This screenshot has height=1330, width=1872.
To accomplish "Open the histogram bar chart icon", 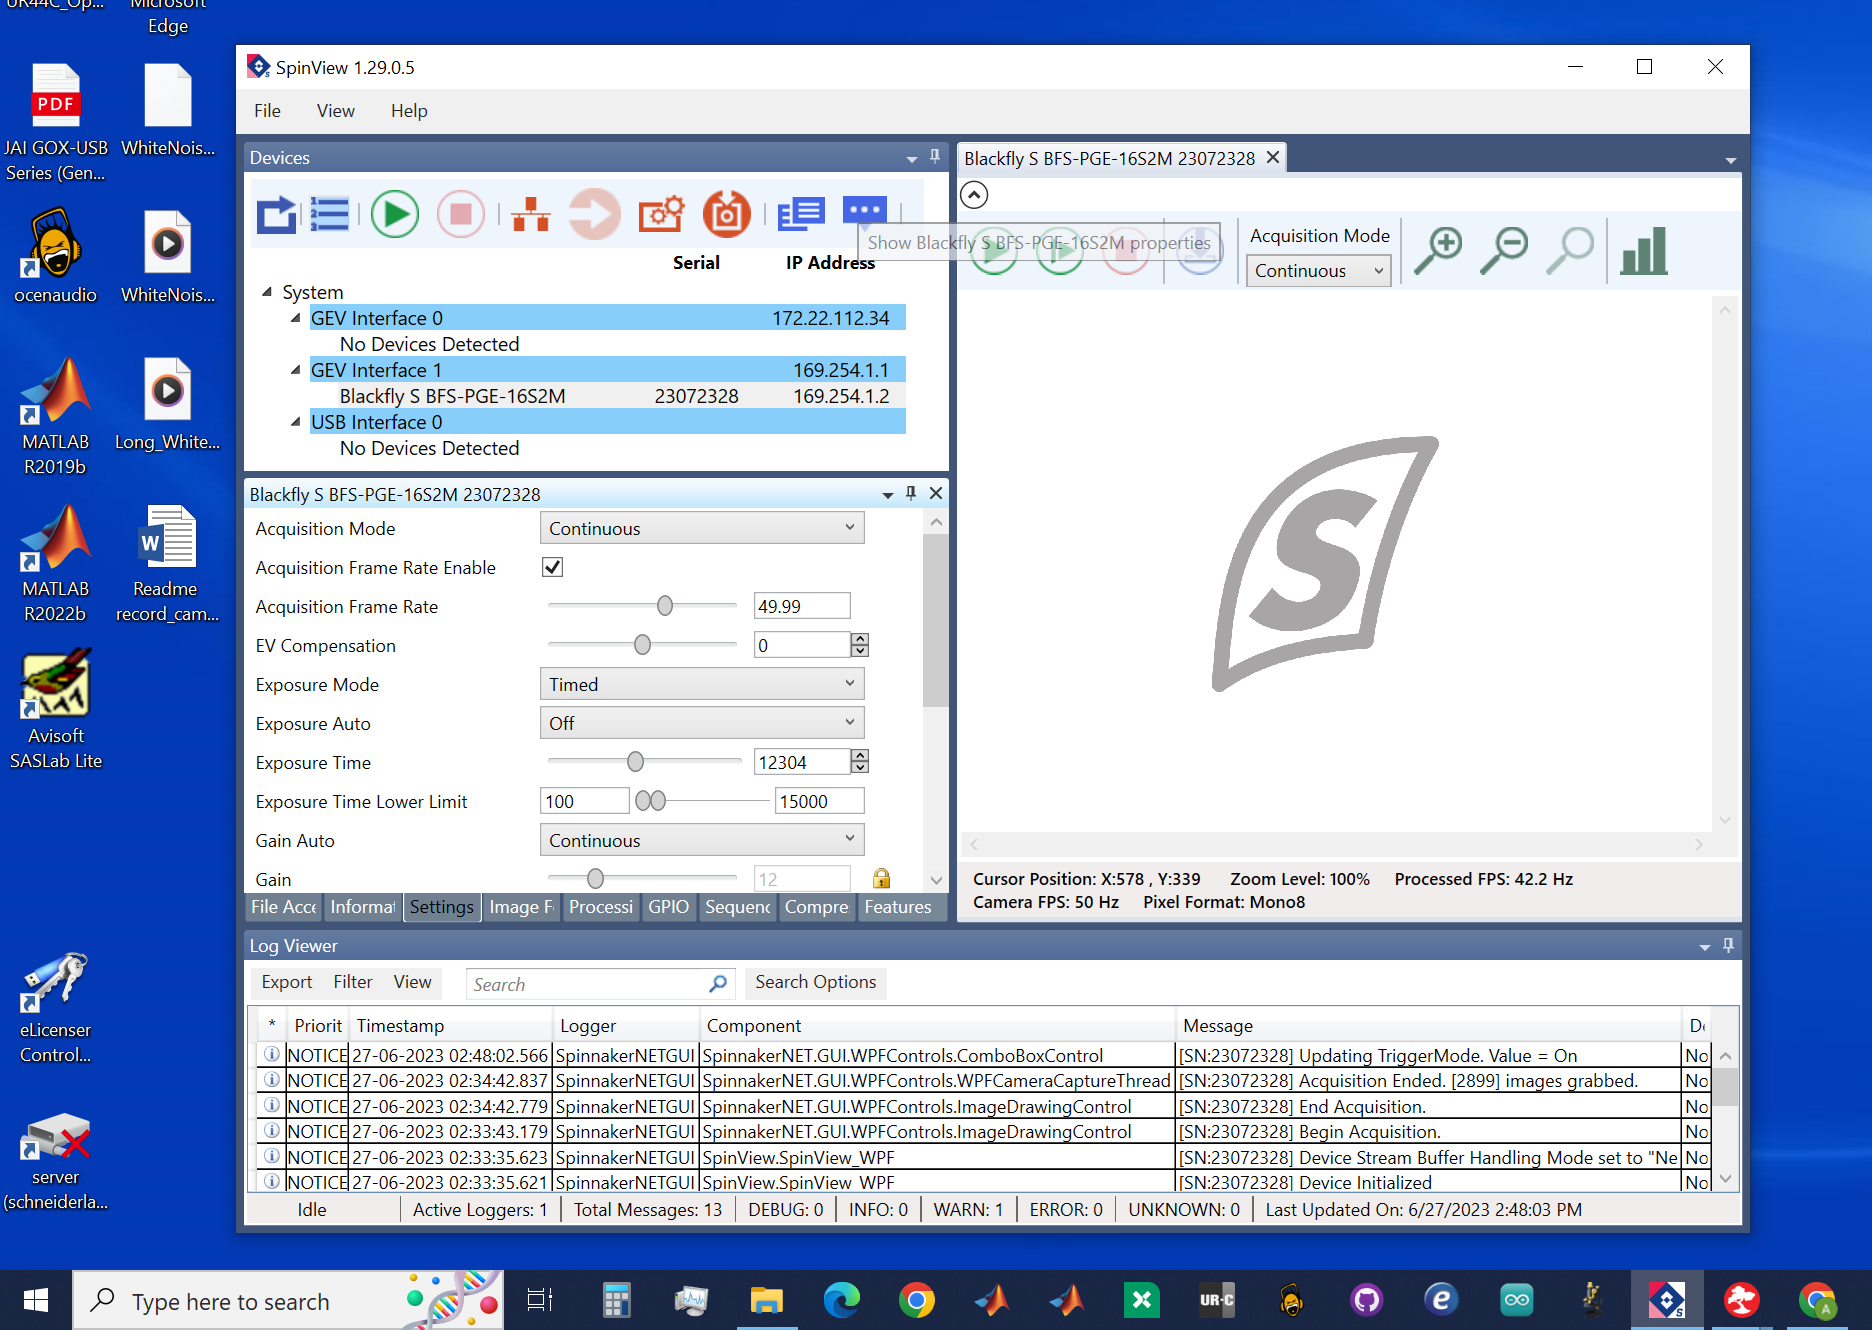I will (1644, 250).
